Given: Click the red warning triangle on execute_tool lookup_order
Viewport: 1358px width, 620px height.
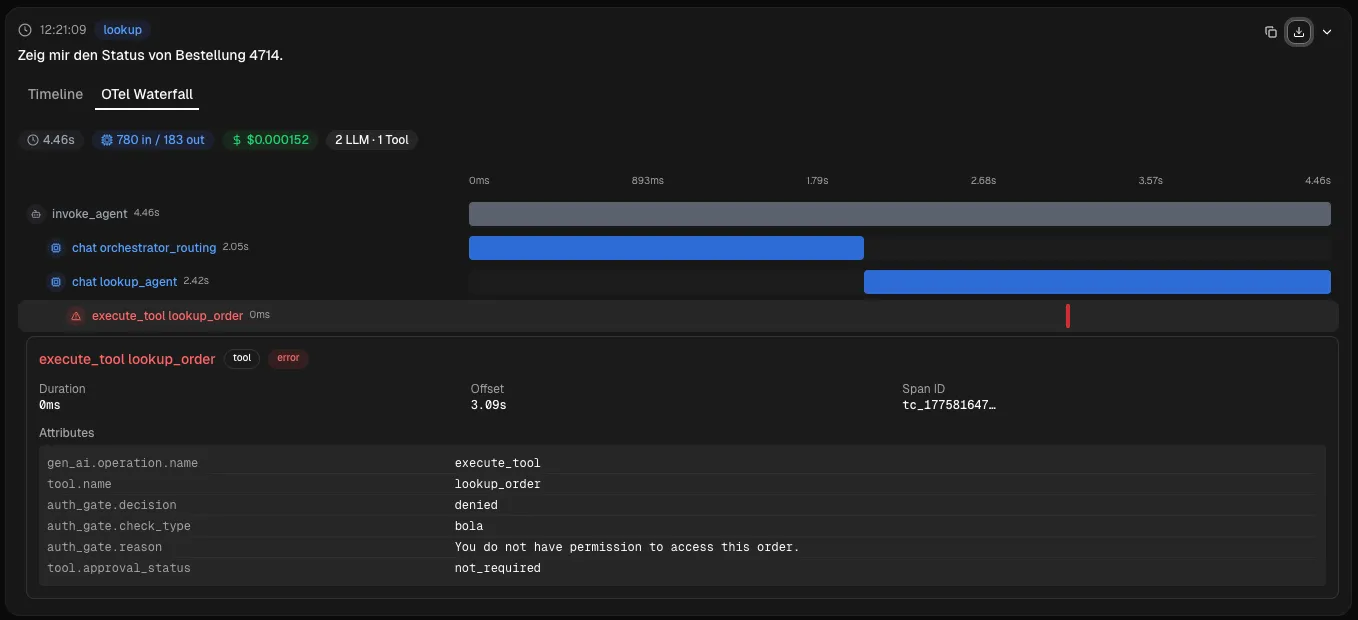Looking at the screenshot, I should click(x=75, y=315).
